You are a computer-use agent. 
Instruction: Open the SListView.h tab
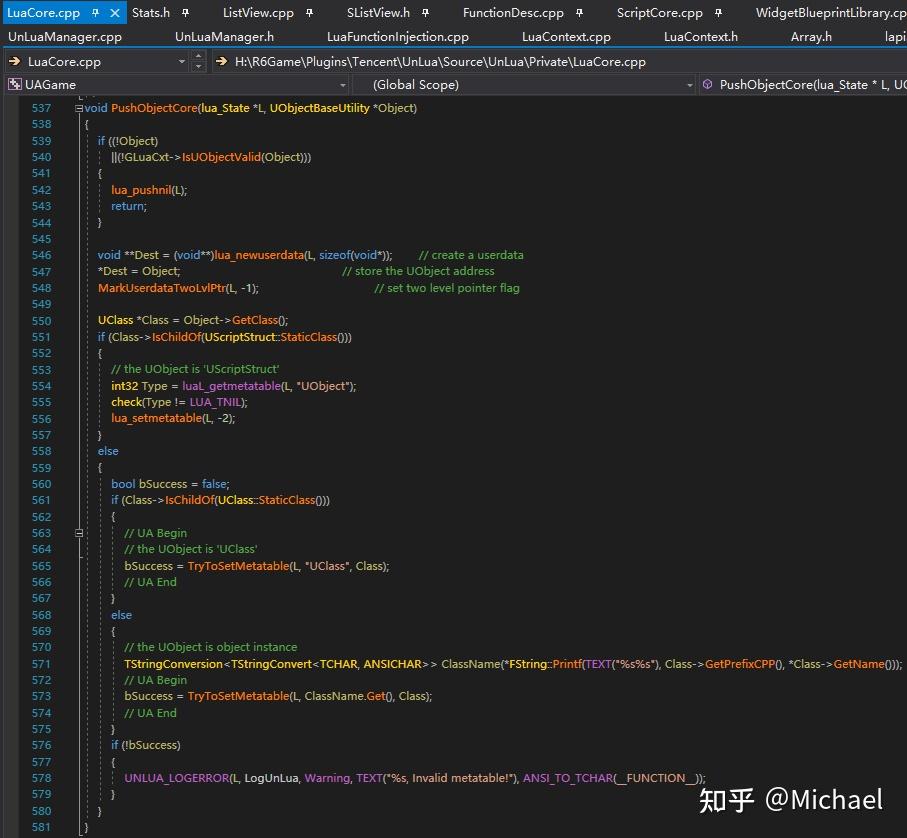tap(378, 13)
